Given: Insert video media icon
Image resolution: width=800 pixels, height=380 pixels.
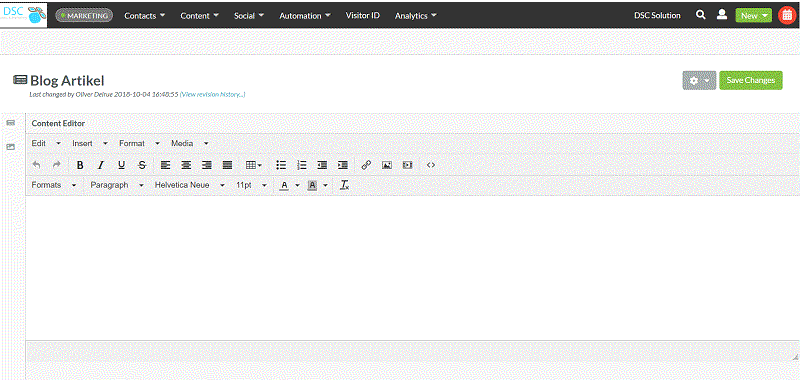Looking at the screenshot, I should [x=407, y=165].
